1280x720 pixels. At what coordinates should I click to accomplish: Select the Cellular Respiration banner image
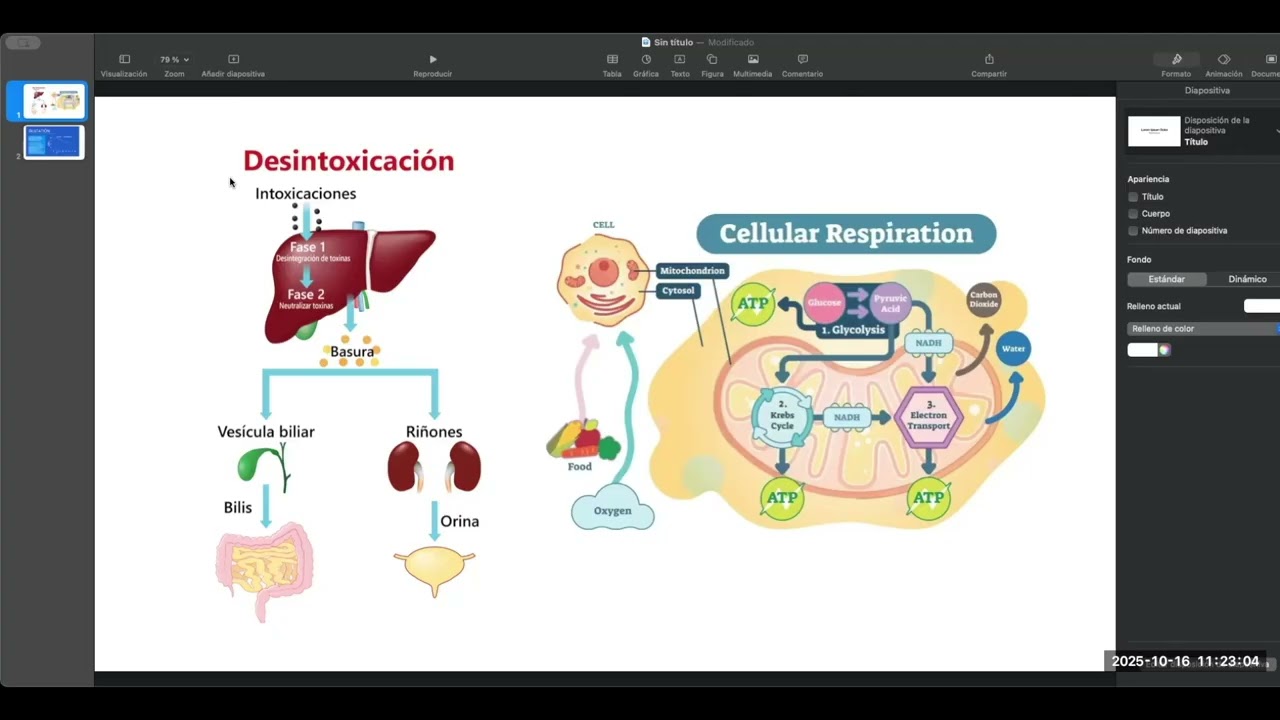click(x=846, y=233)
